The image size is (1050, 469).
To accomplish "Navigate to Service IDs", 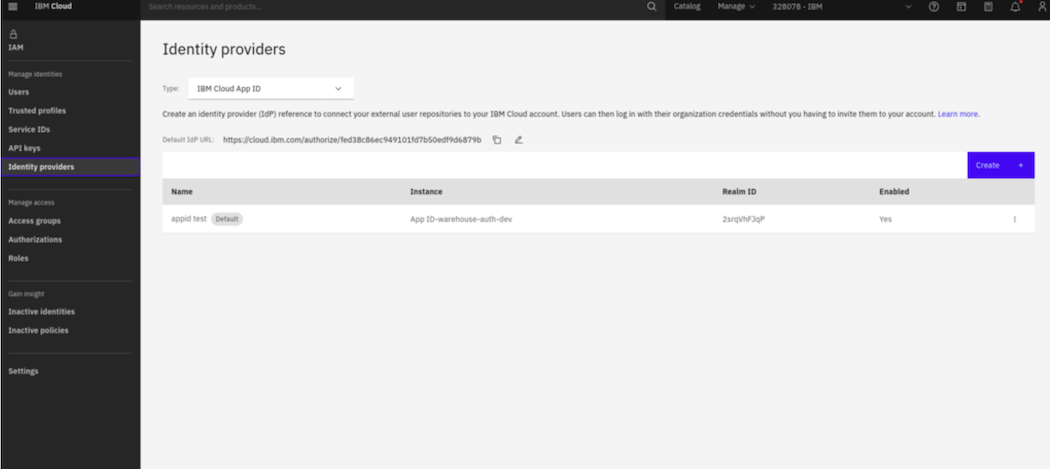I will (x=29, y=129).
